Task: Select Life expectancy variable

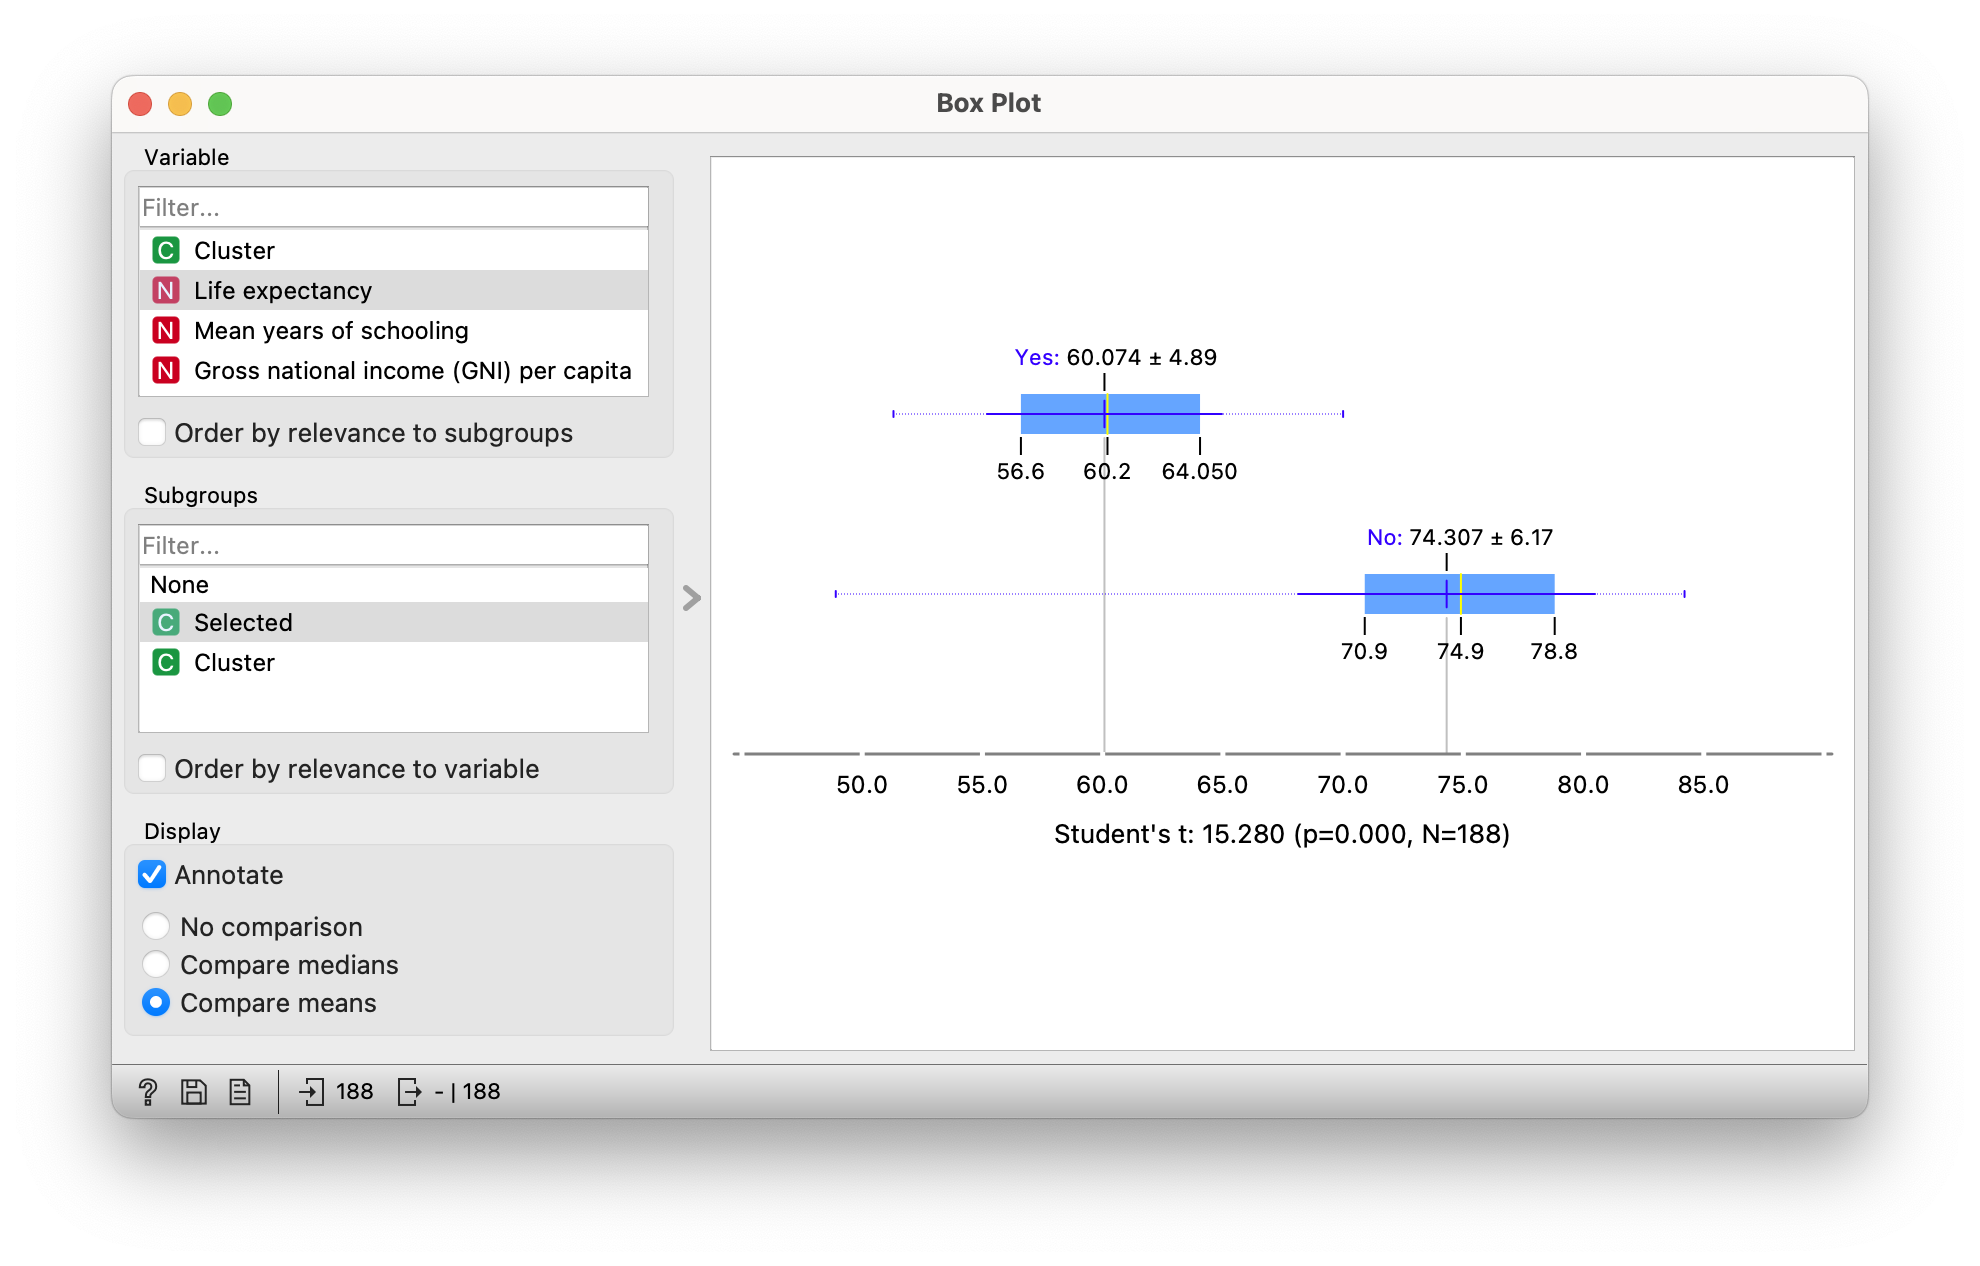Action: coord(393,290)
